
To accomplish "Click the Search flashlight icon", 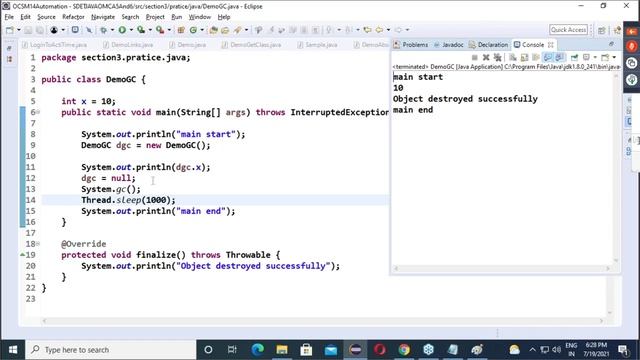I will (x=237, y=30).
